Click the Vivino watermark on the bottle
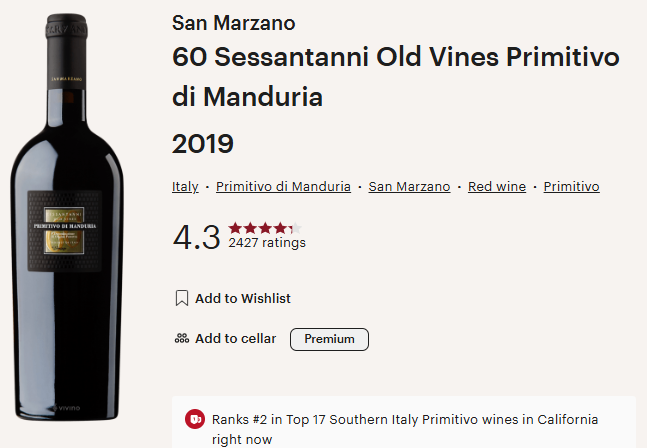Screen dimensions: 647x448 (x=66, y=408)
